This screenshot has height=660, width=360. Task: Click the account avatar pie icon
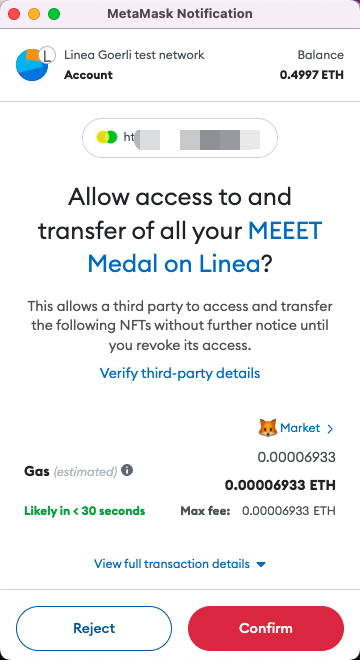[x=32, y=66]
